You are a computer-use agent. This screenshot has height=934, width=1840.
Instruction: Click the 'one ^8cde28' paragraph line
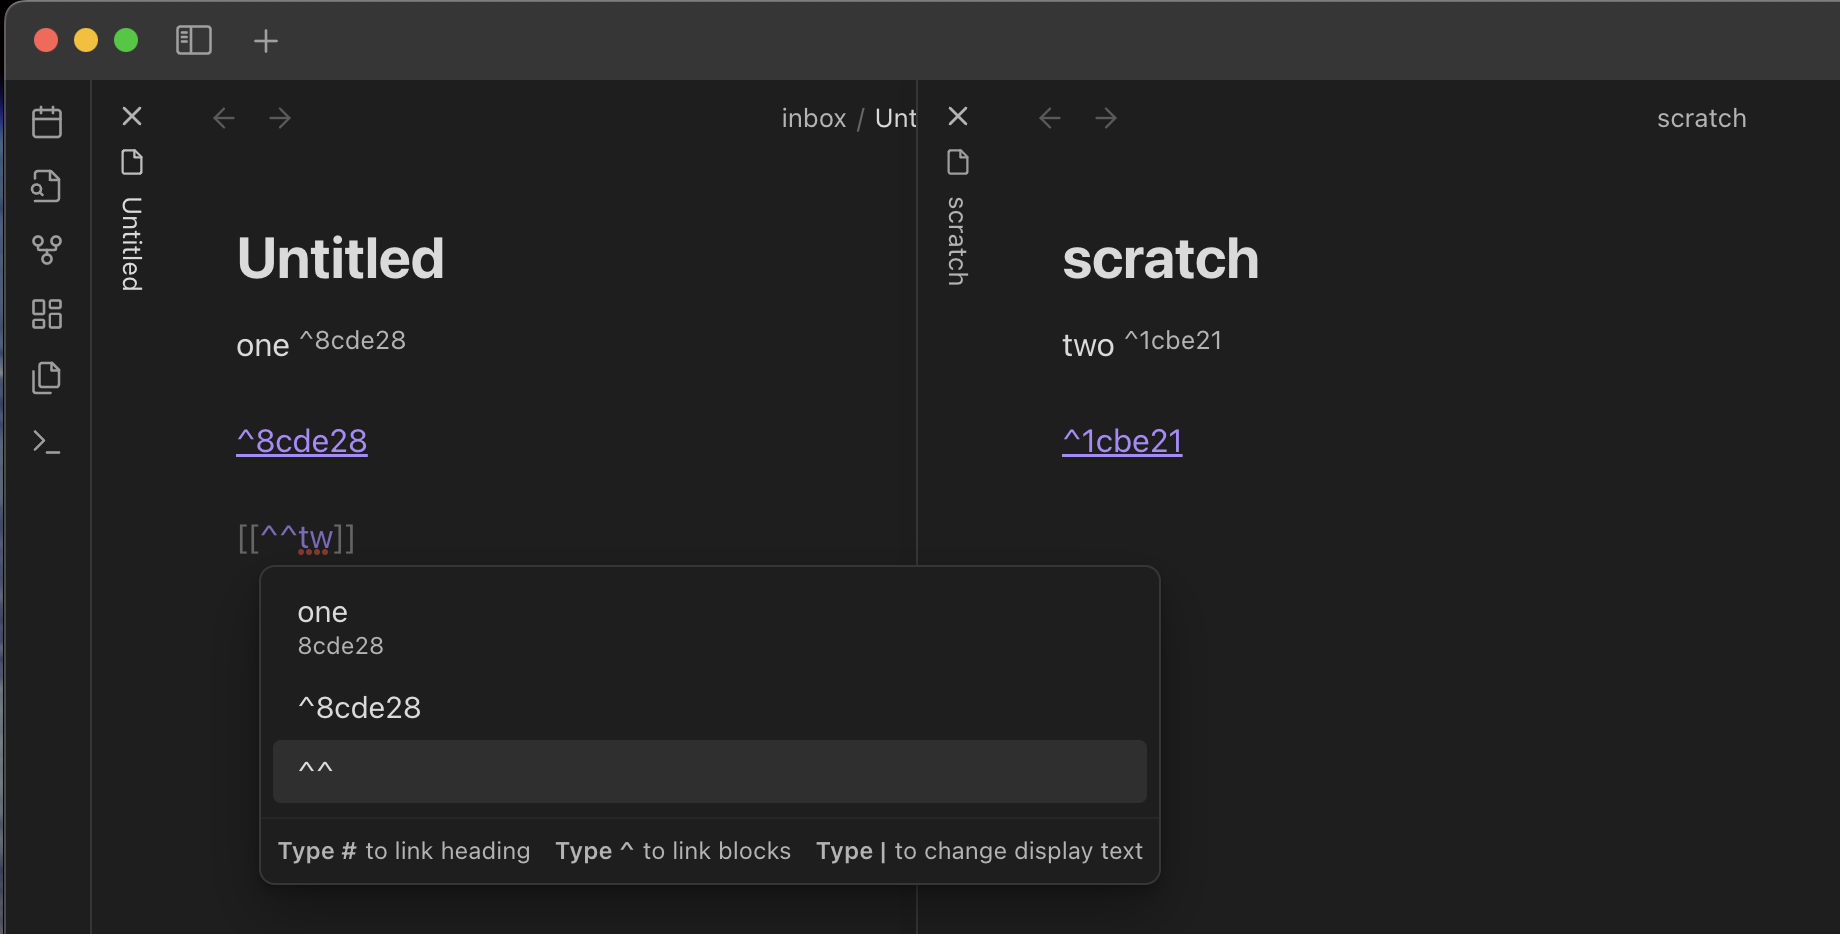click(x=321, y=344)
